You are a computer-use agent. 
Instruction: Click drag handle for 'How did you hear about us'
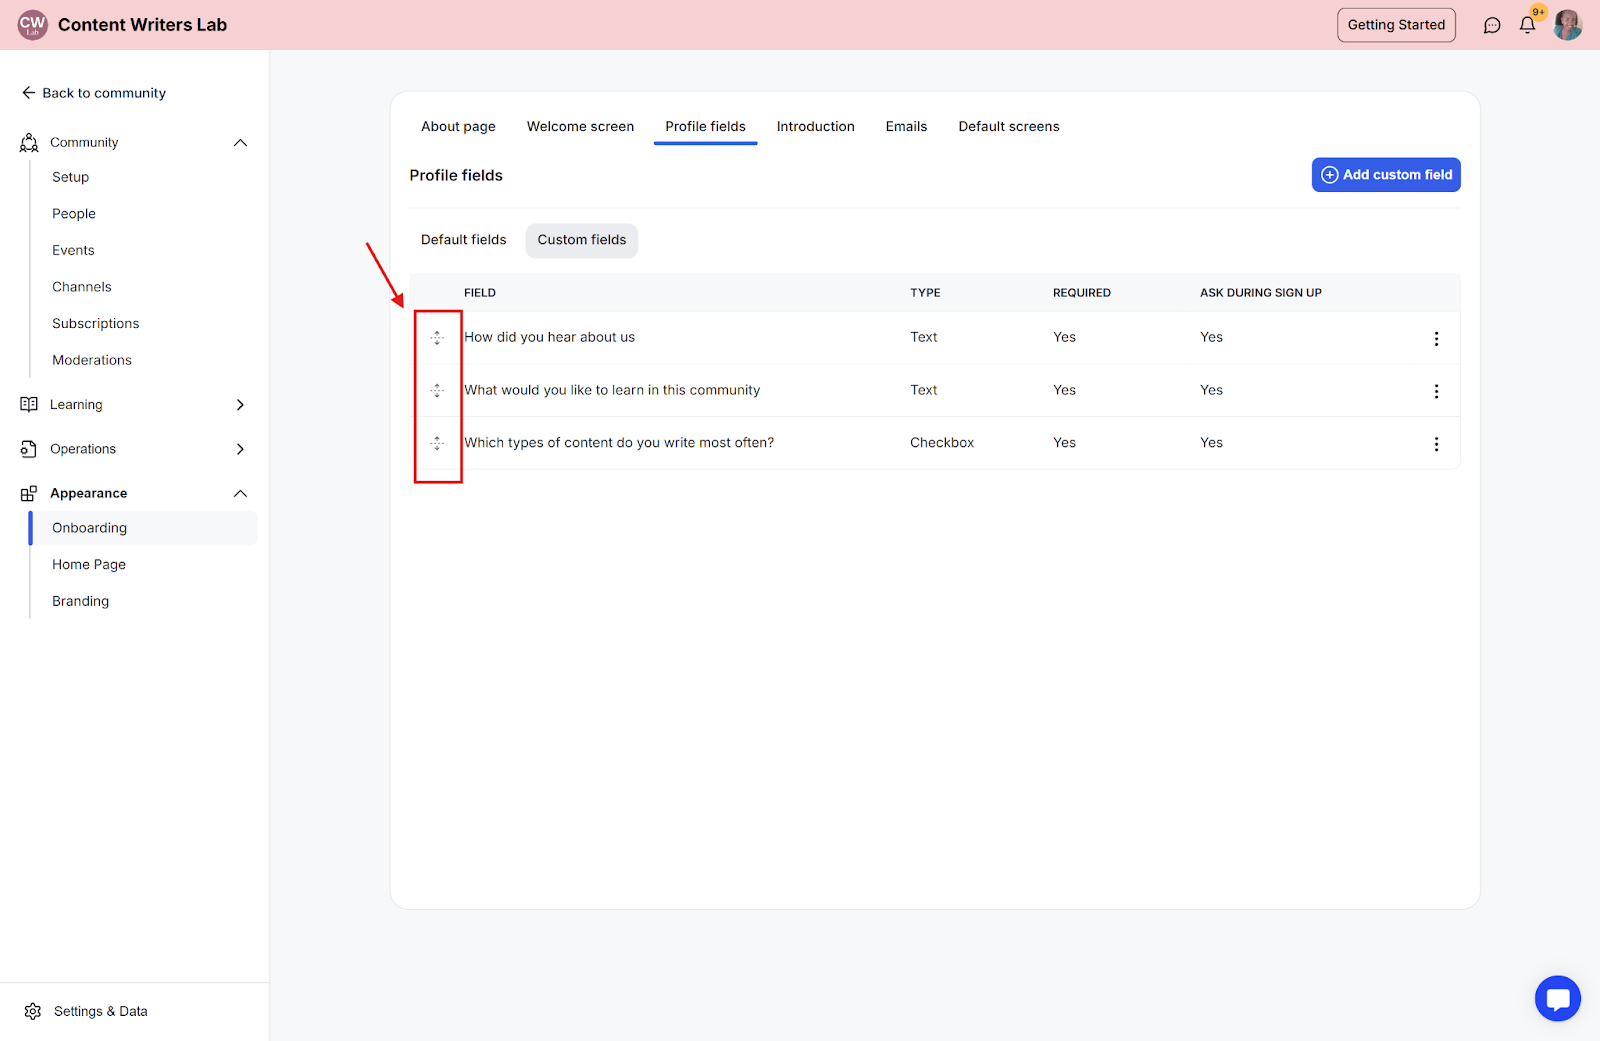pyautogui.click(x=437, y=338)
